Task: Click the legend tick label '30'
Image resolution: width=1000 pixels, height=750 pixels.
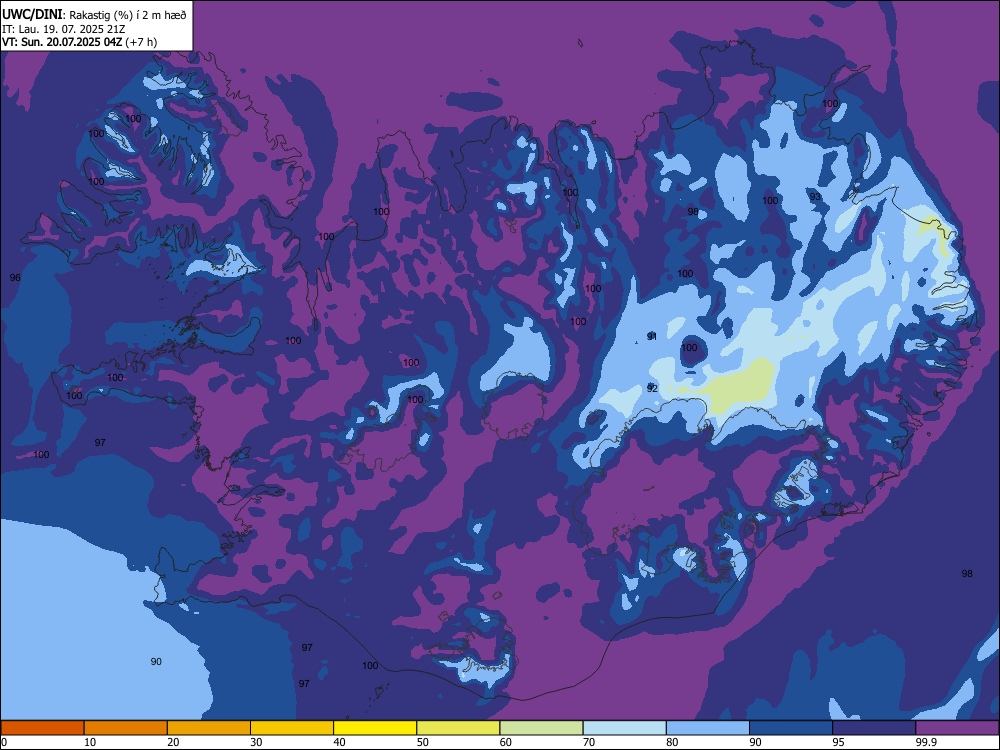Action: pos(256,742)
